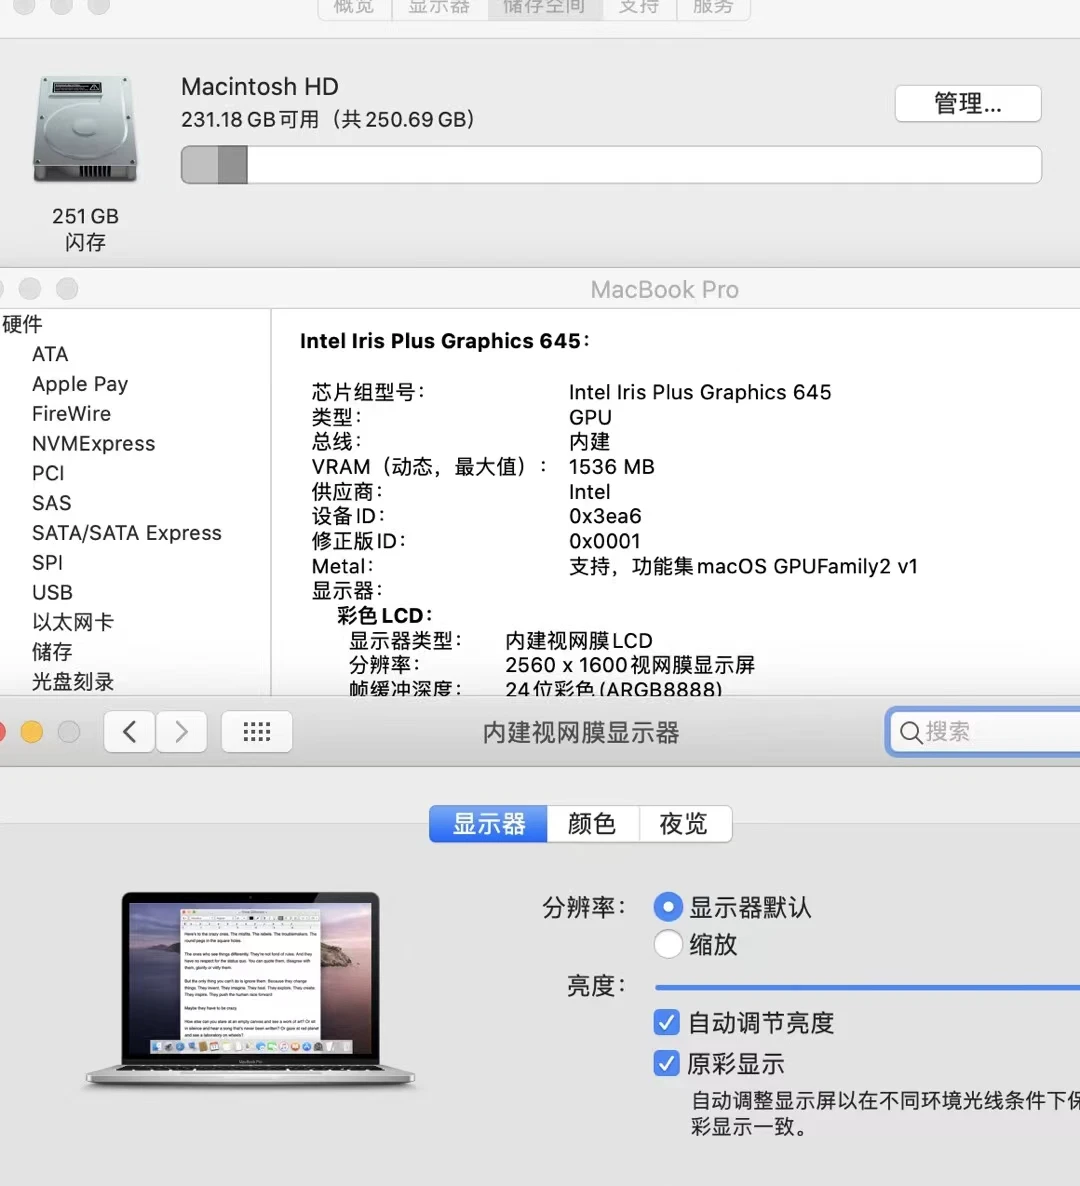1080x1186 pixels.
Task: Open the Show All Preferences grid icon
Action: (256, 731)
